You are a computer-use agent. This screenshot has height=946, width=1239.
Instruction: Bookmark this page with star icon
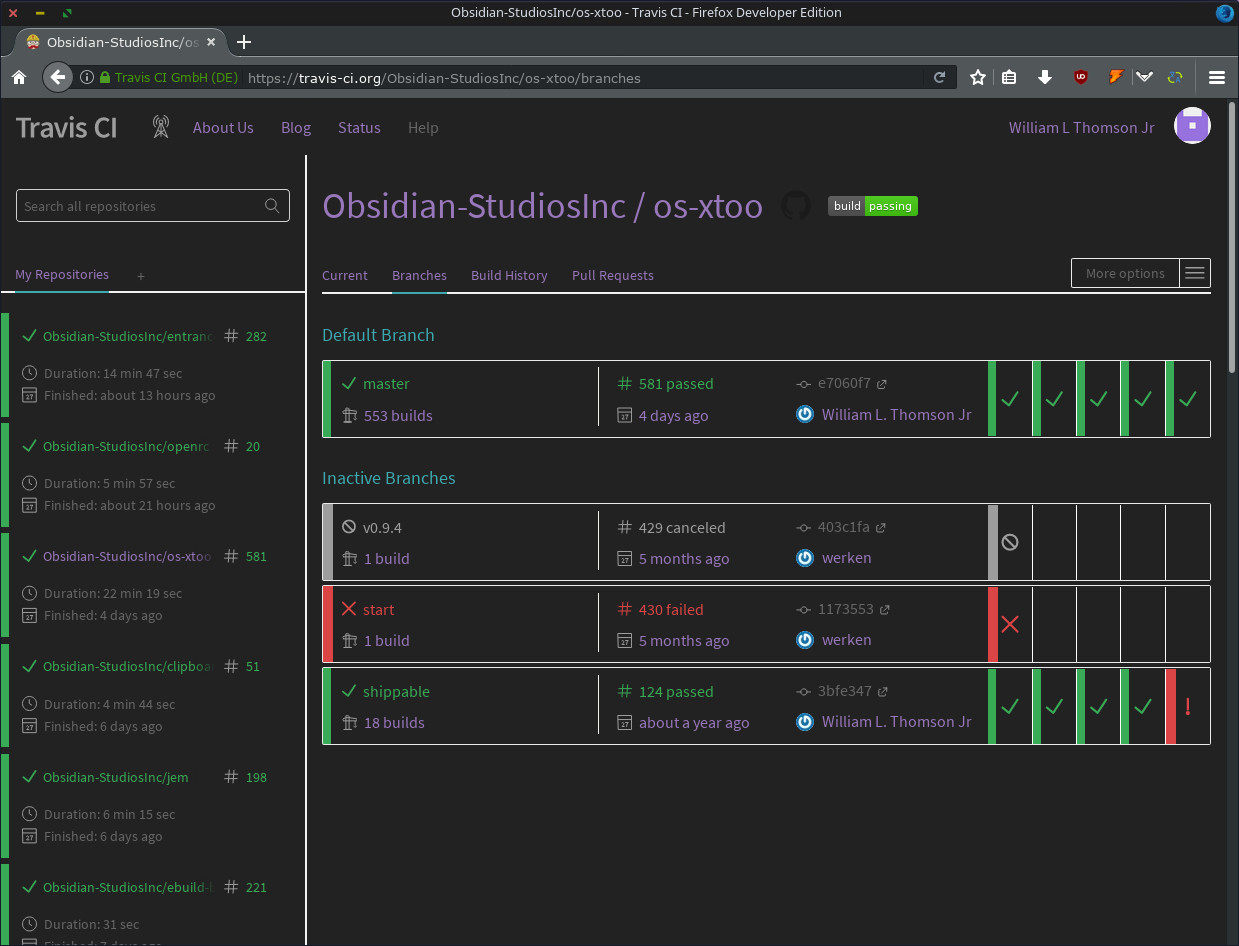(978, 77)
